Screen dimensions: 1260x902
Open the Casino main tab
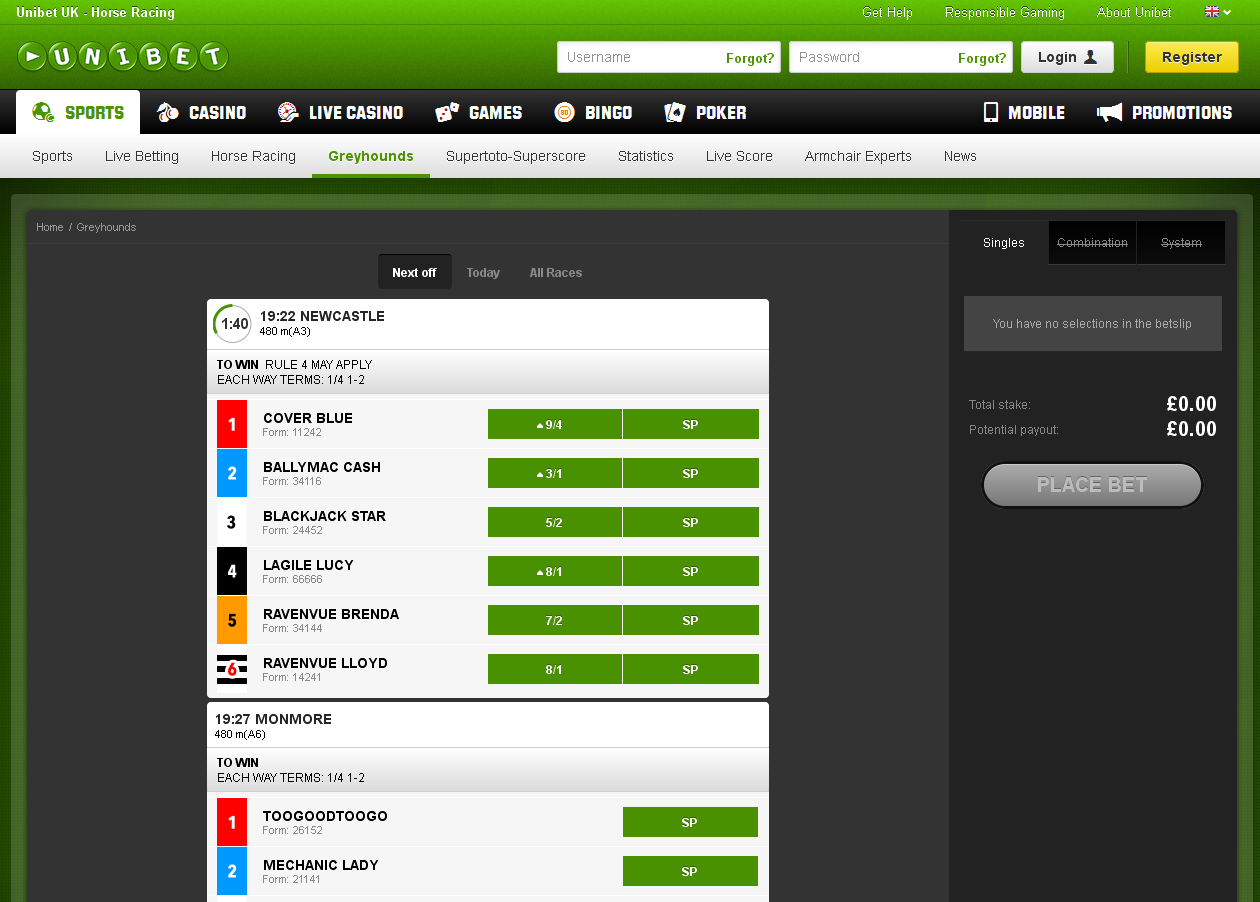202,112
